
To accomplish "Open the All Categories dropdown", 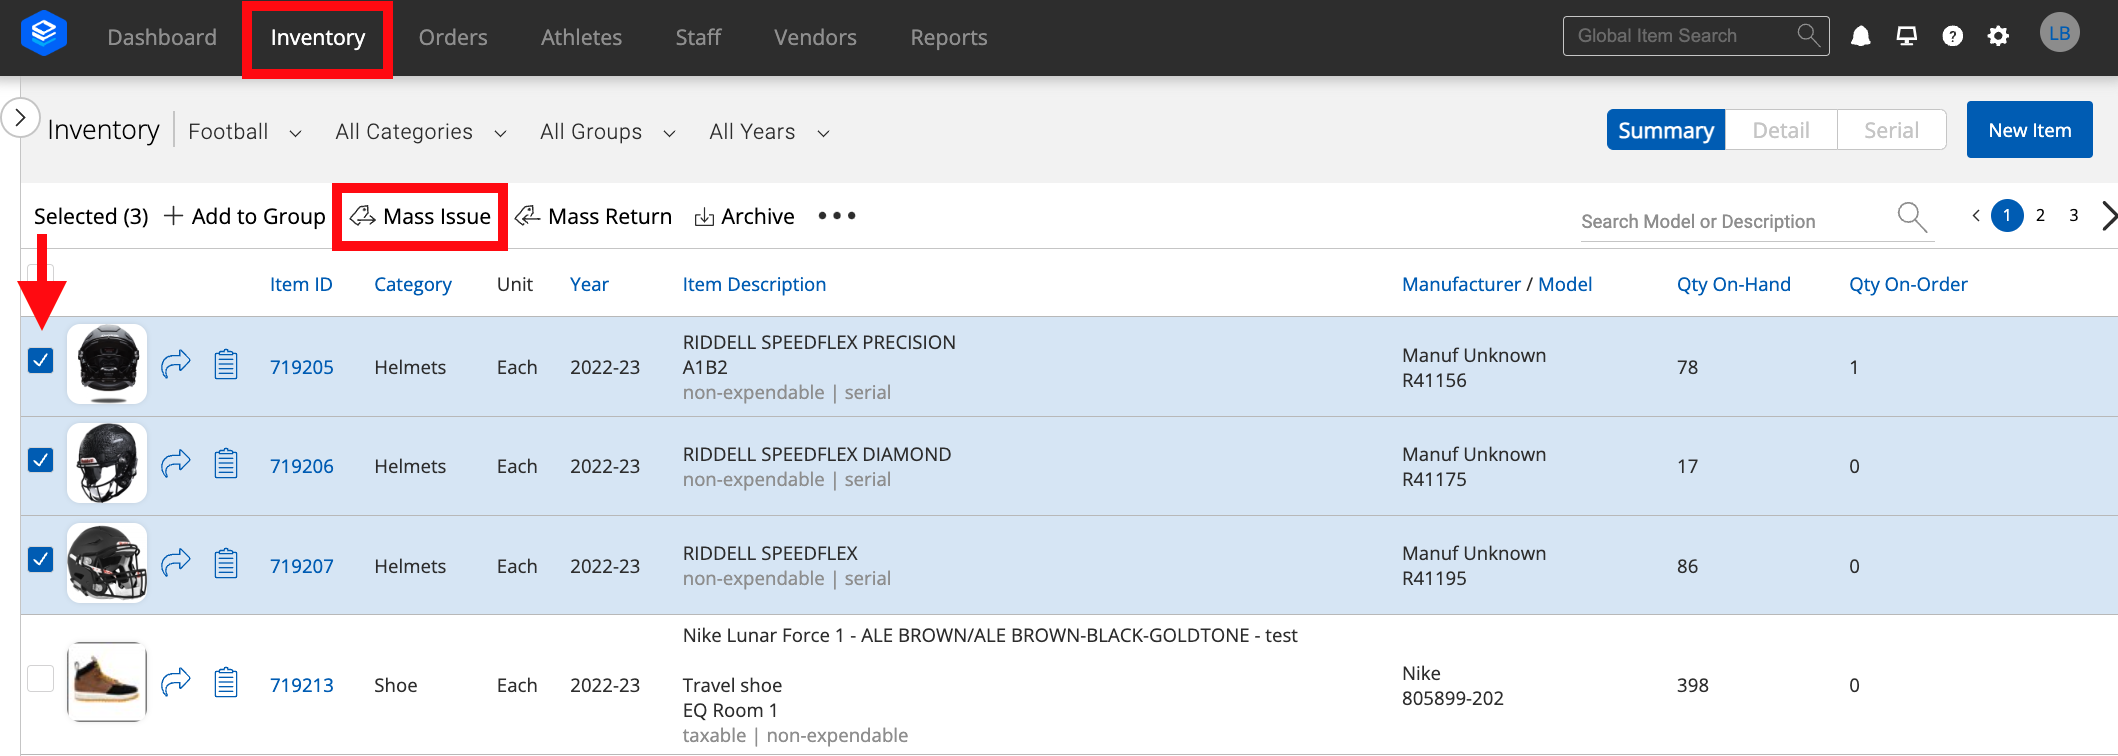I will [421, 132].
